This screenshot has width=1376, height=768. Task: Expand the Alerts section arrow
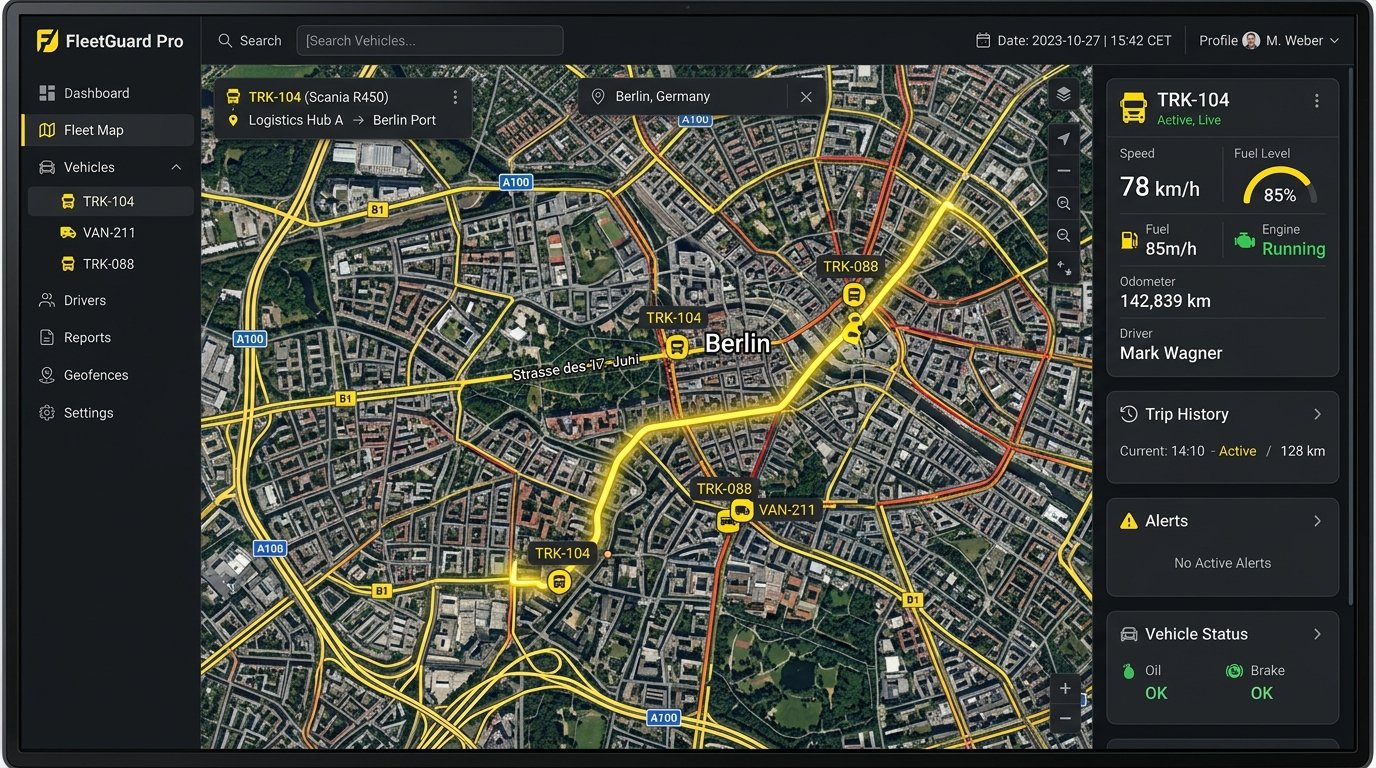[x=1317, y=521]
